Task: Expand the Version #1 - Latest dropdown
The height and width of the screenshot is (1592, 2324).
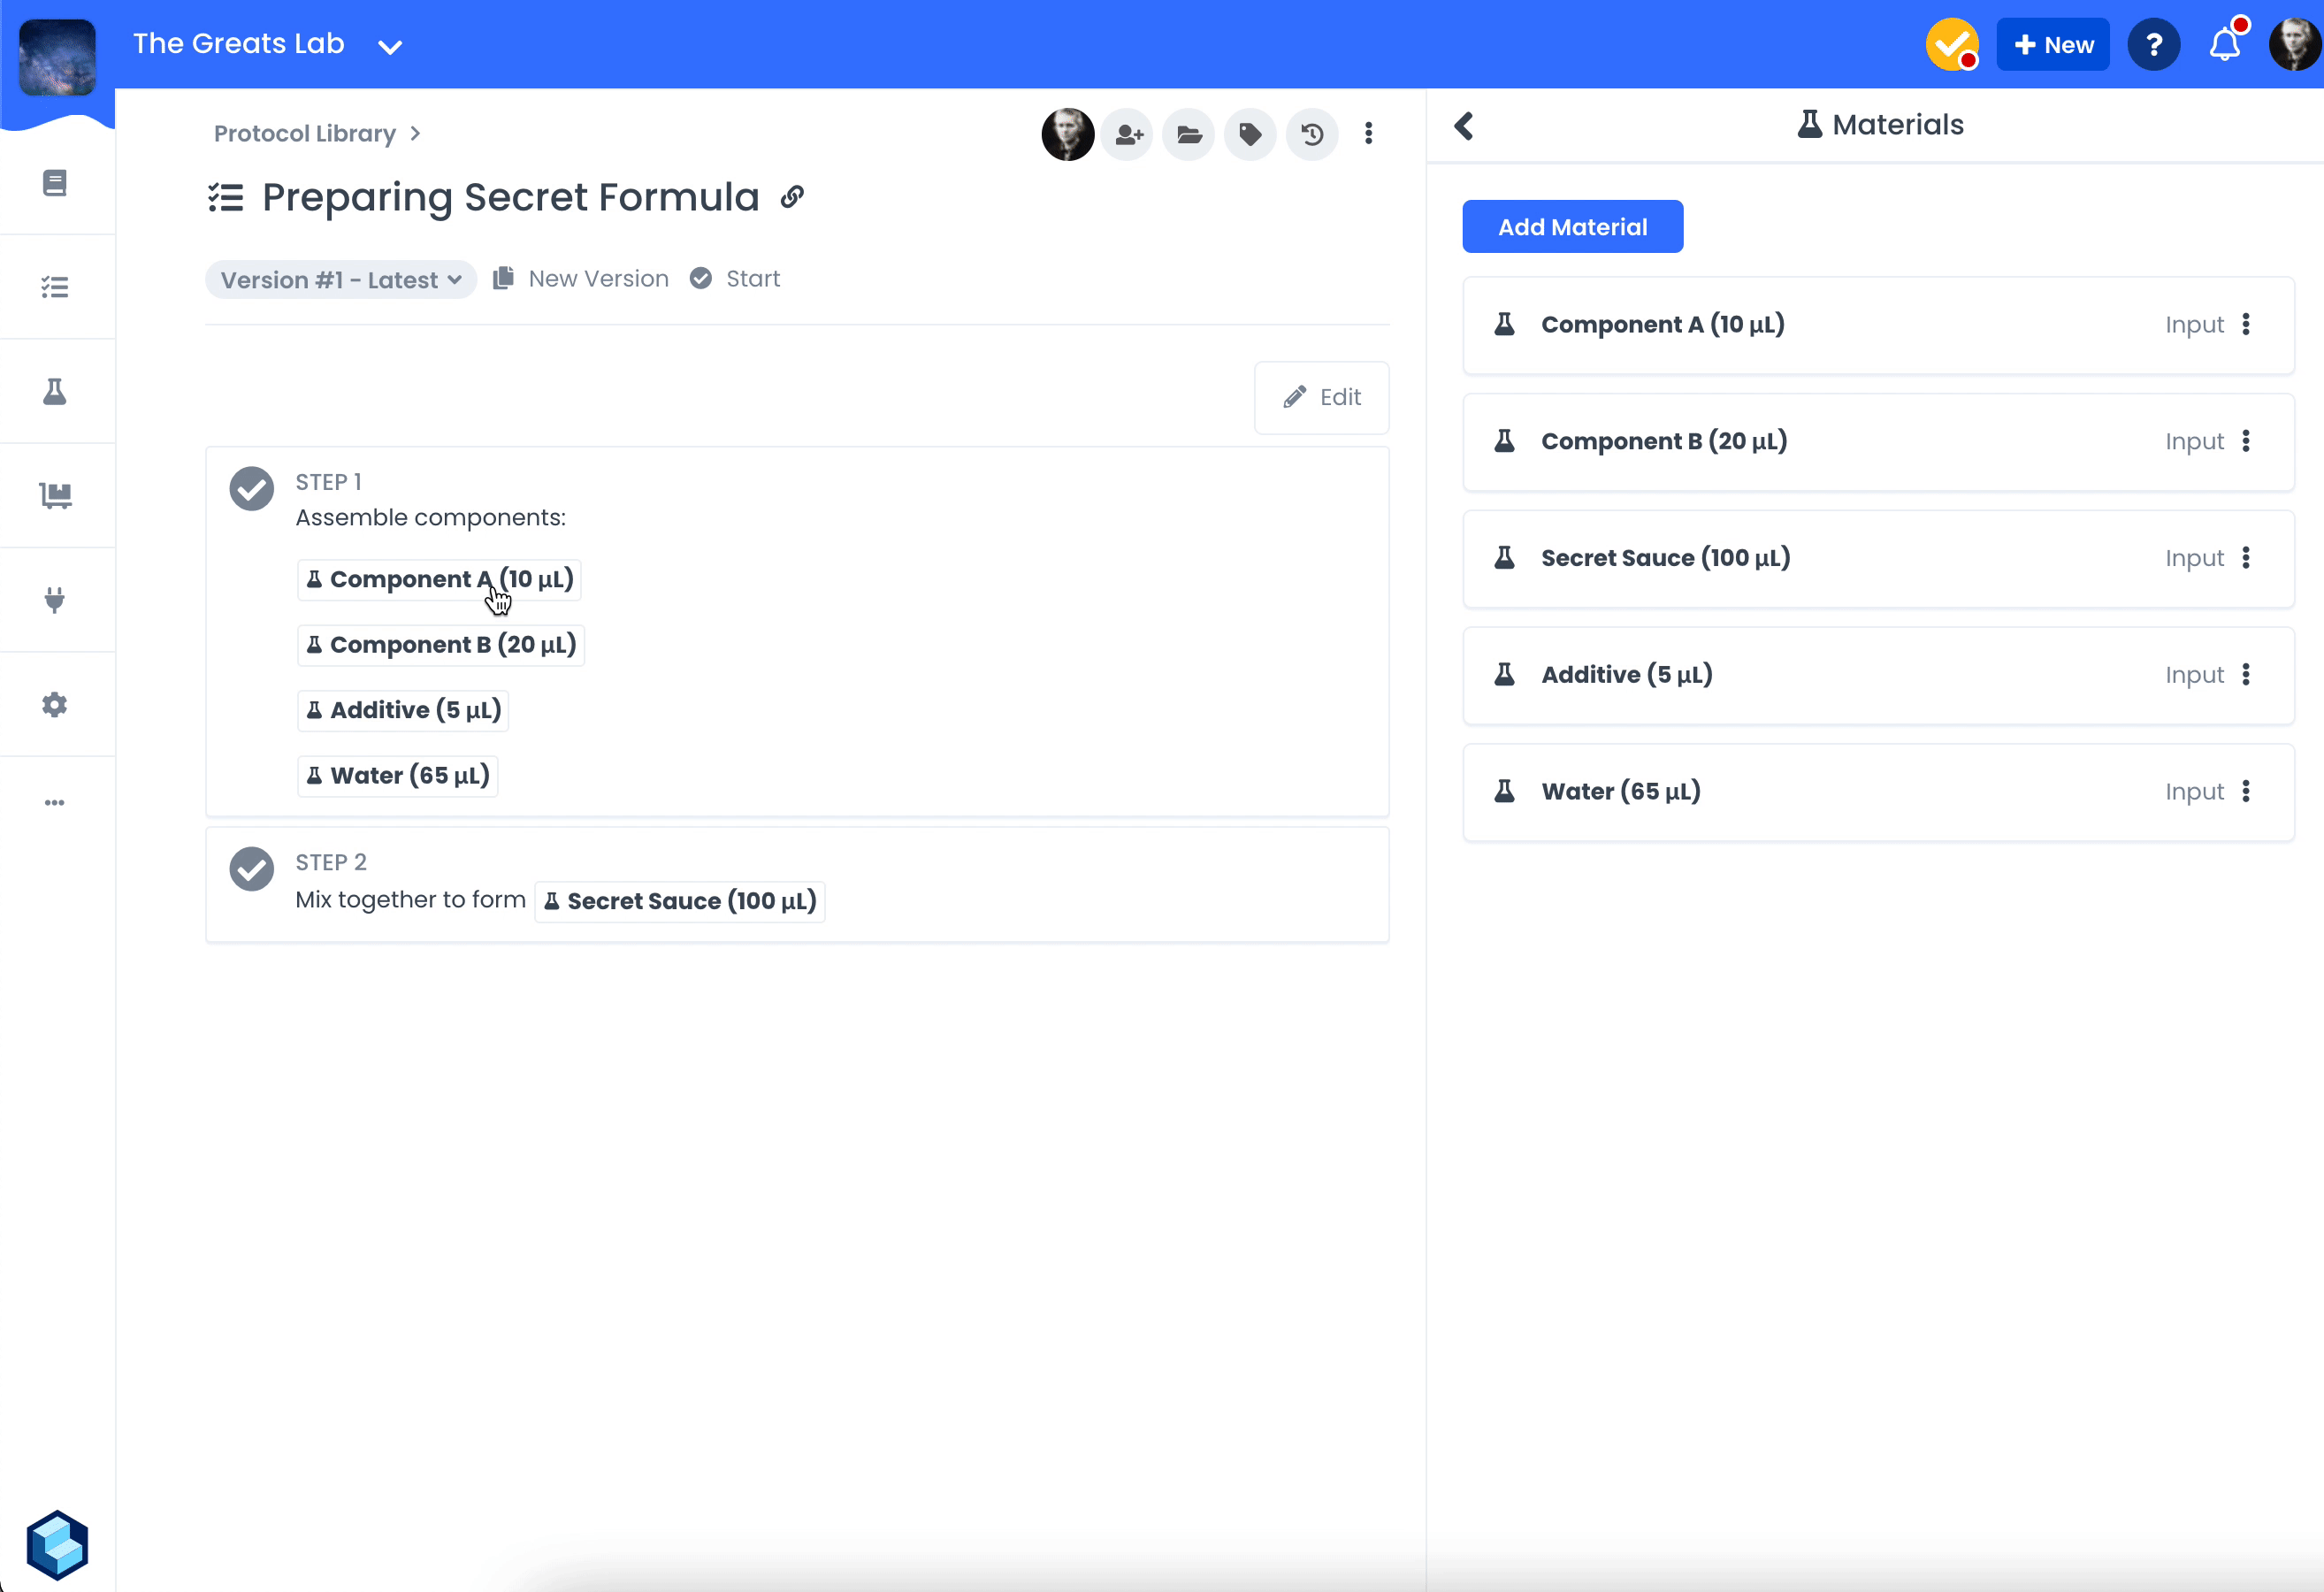Action: click(x=340, y=280)
